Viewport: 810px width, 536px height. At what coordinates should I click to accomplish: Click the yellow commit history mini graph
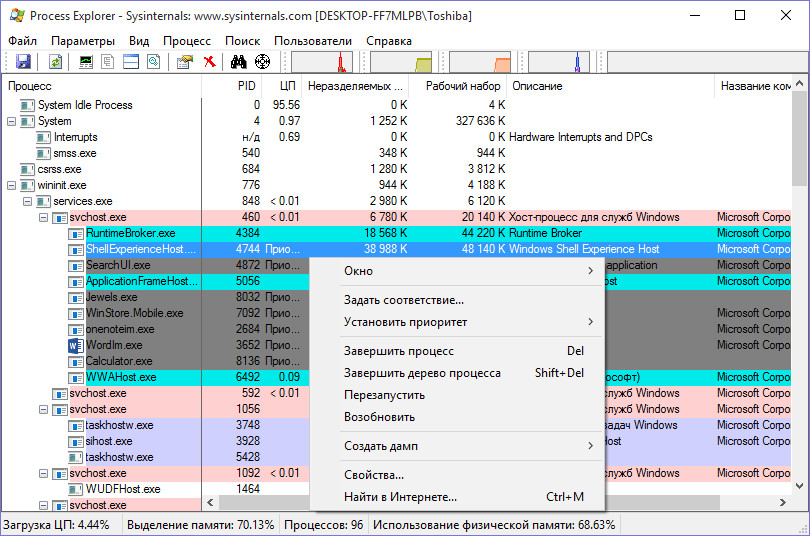pyautogui.click(x=401, y=62)
